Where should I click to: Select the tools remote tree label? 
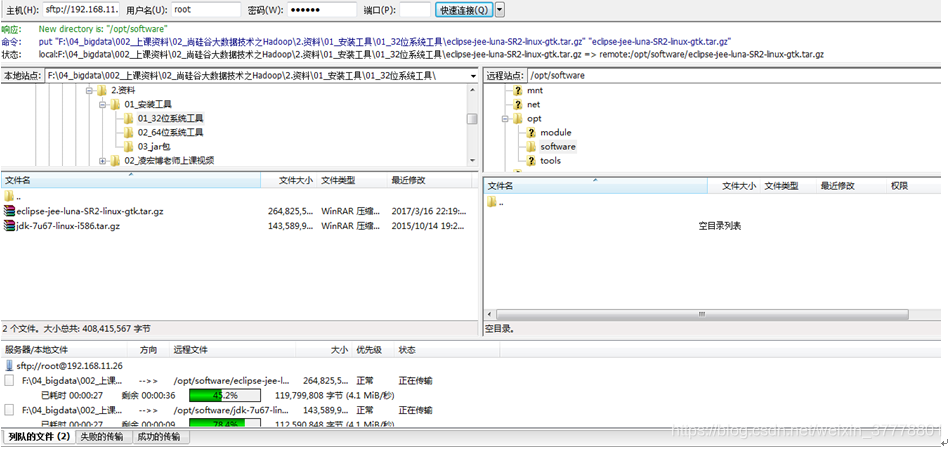click(x=551, y=161)
